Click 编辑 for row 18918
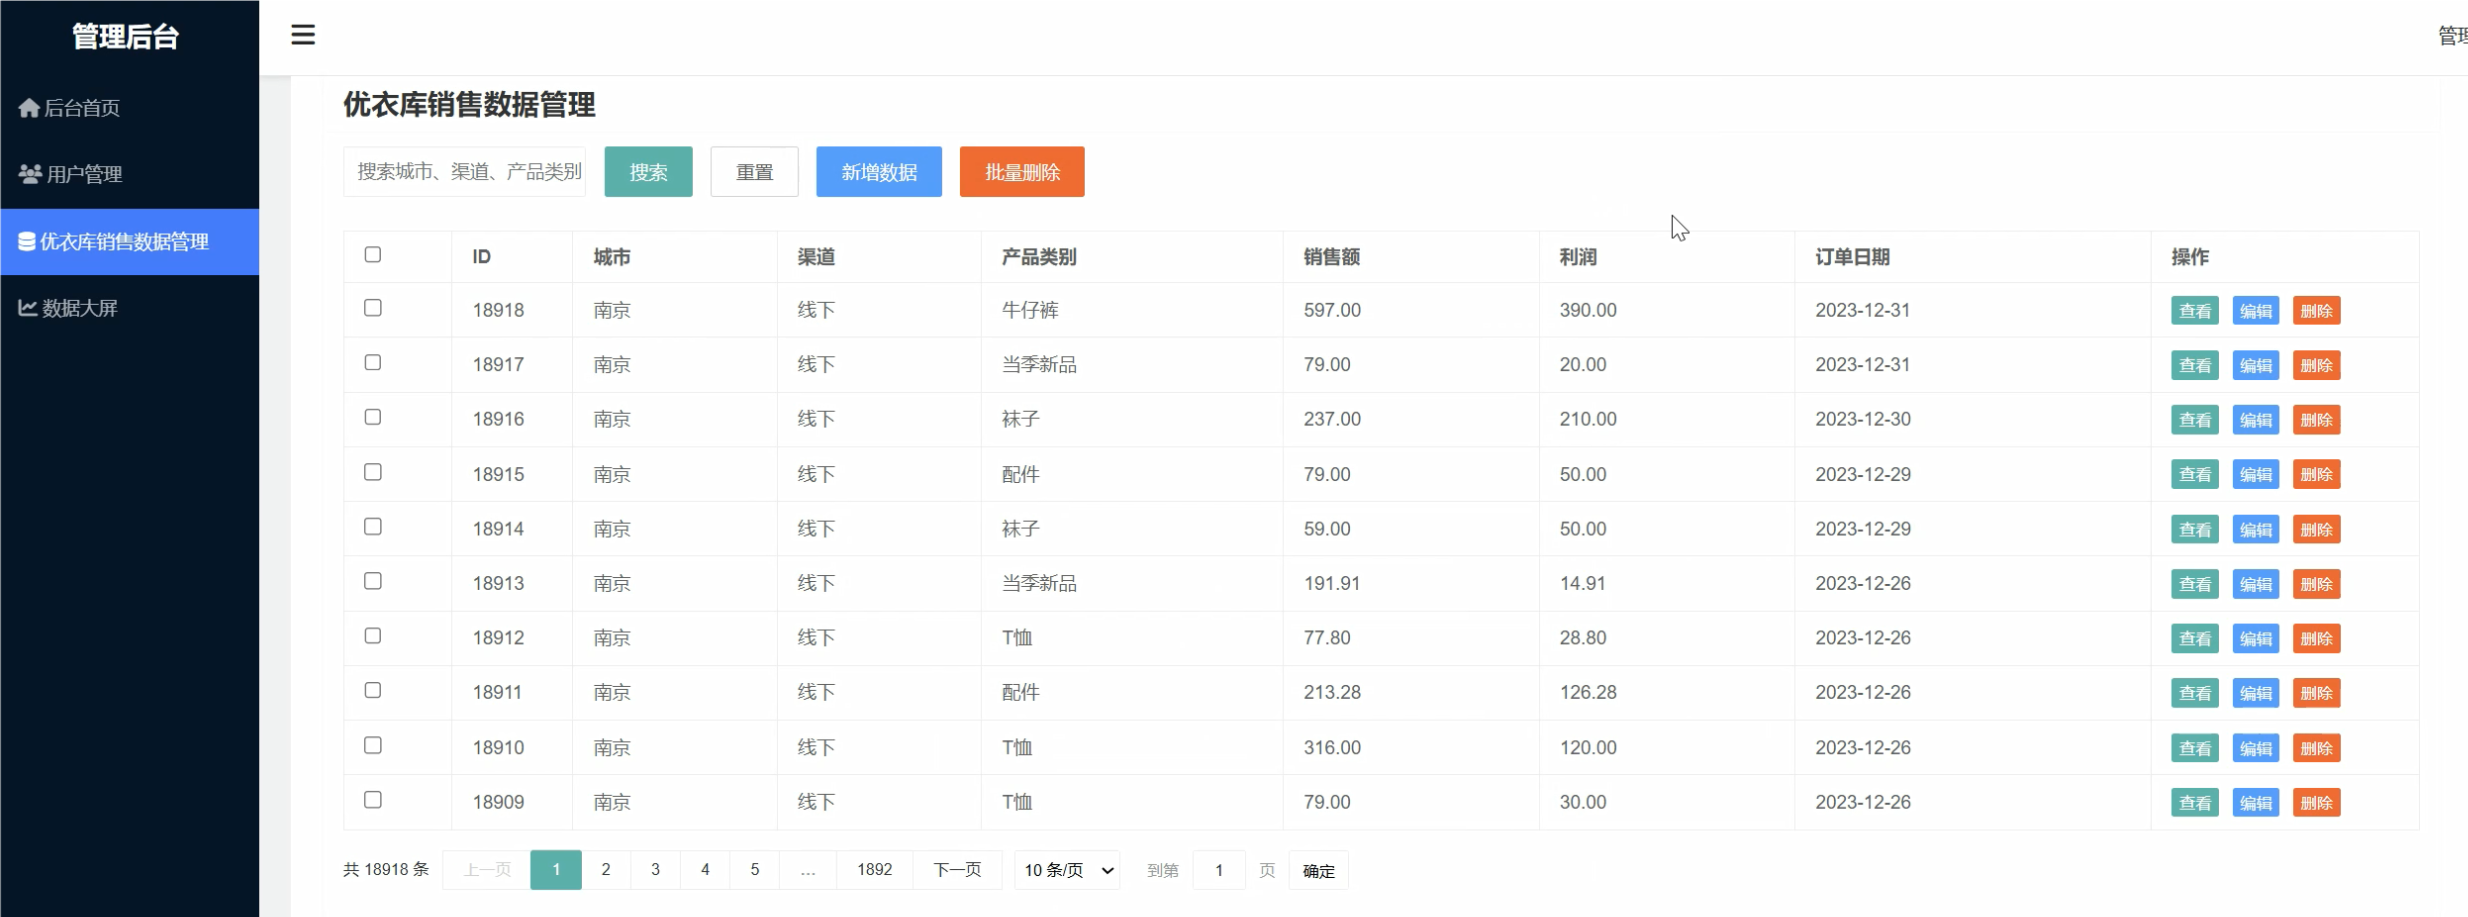2468x917 pixels. (x=2256, y=311)
